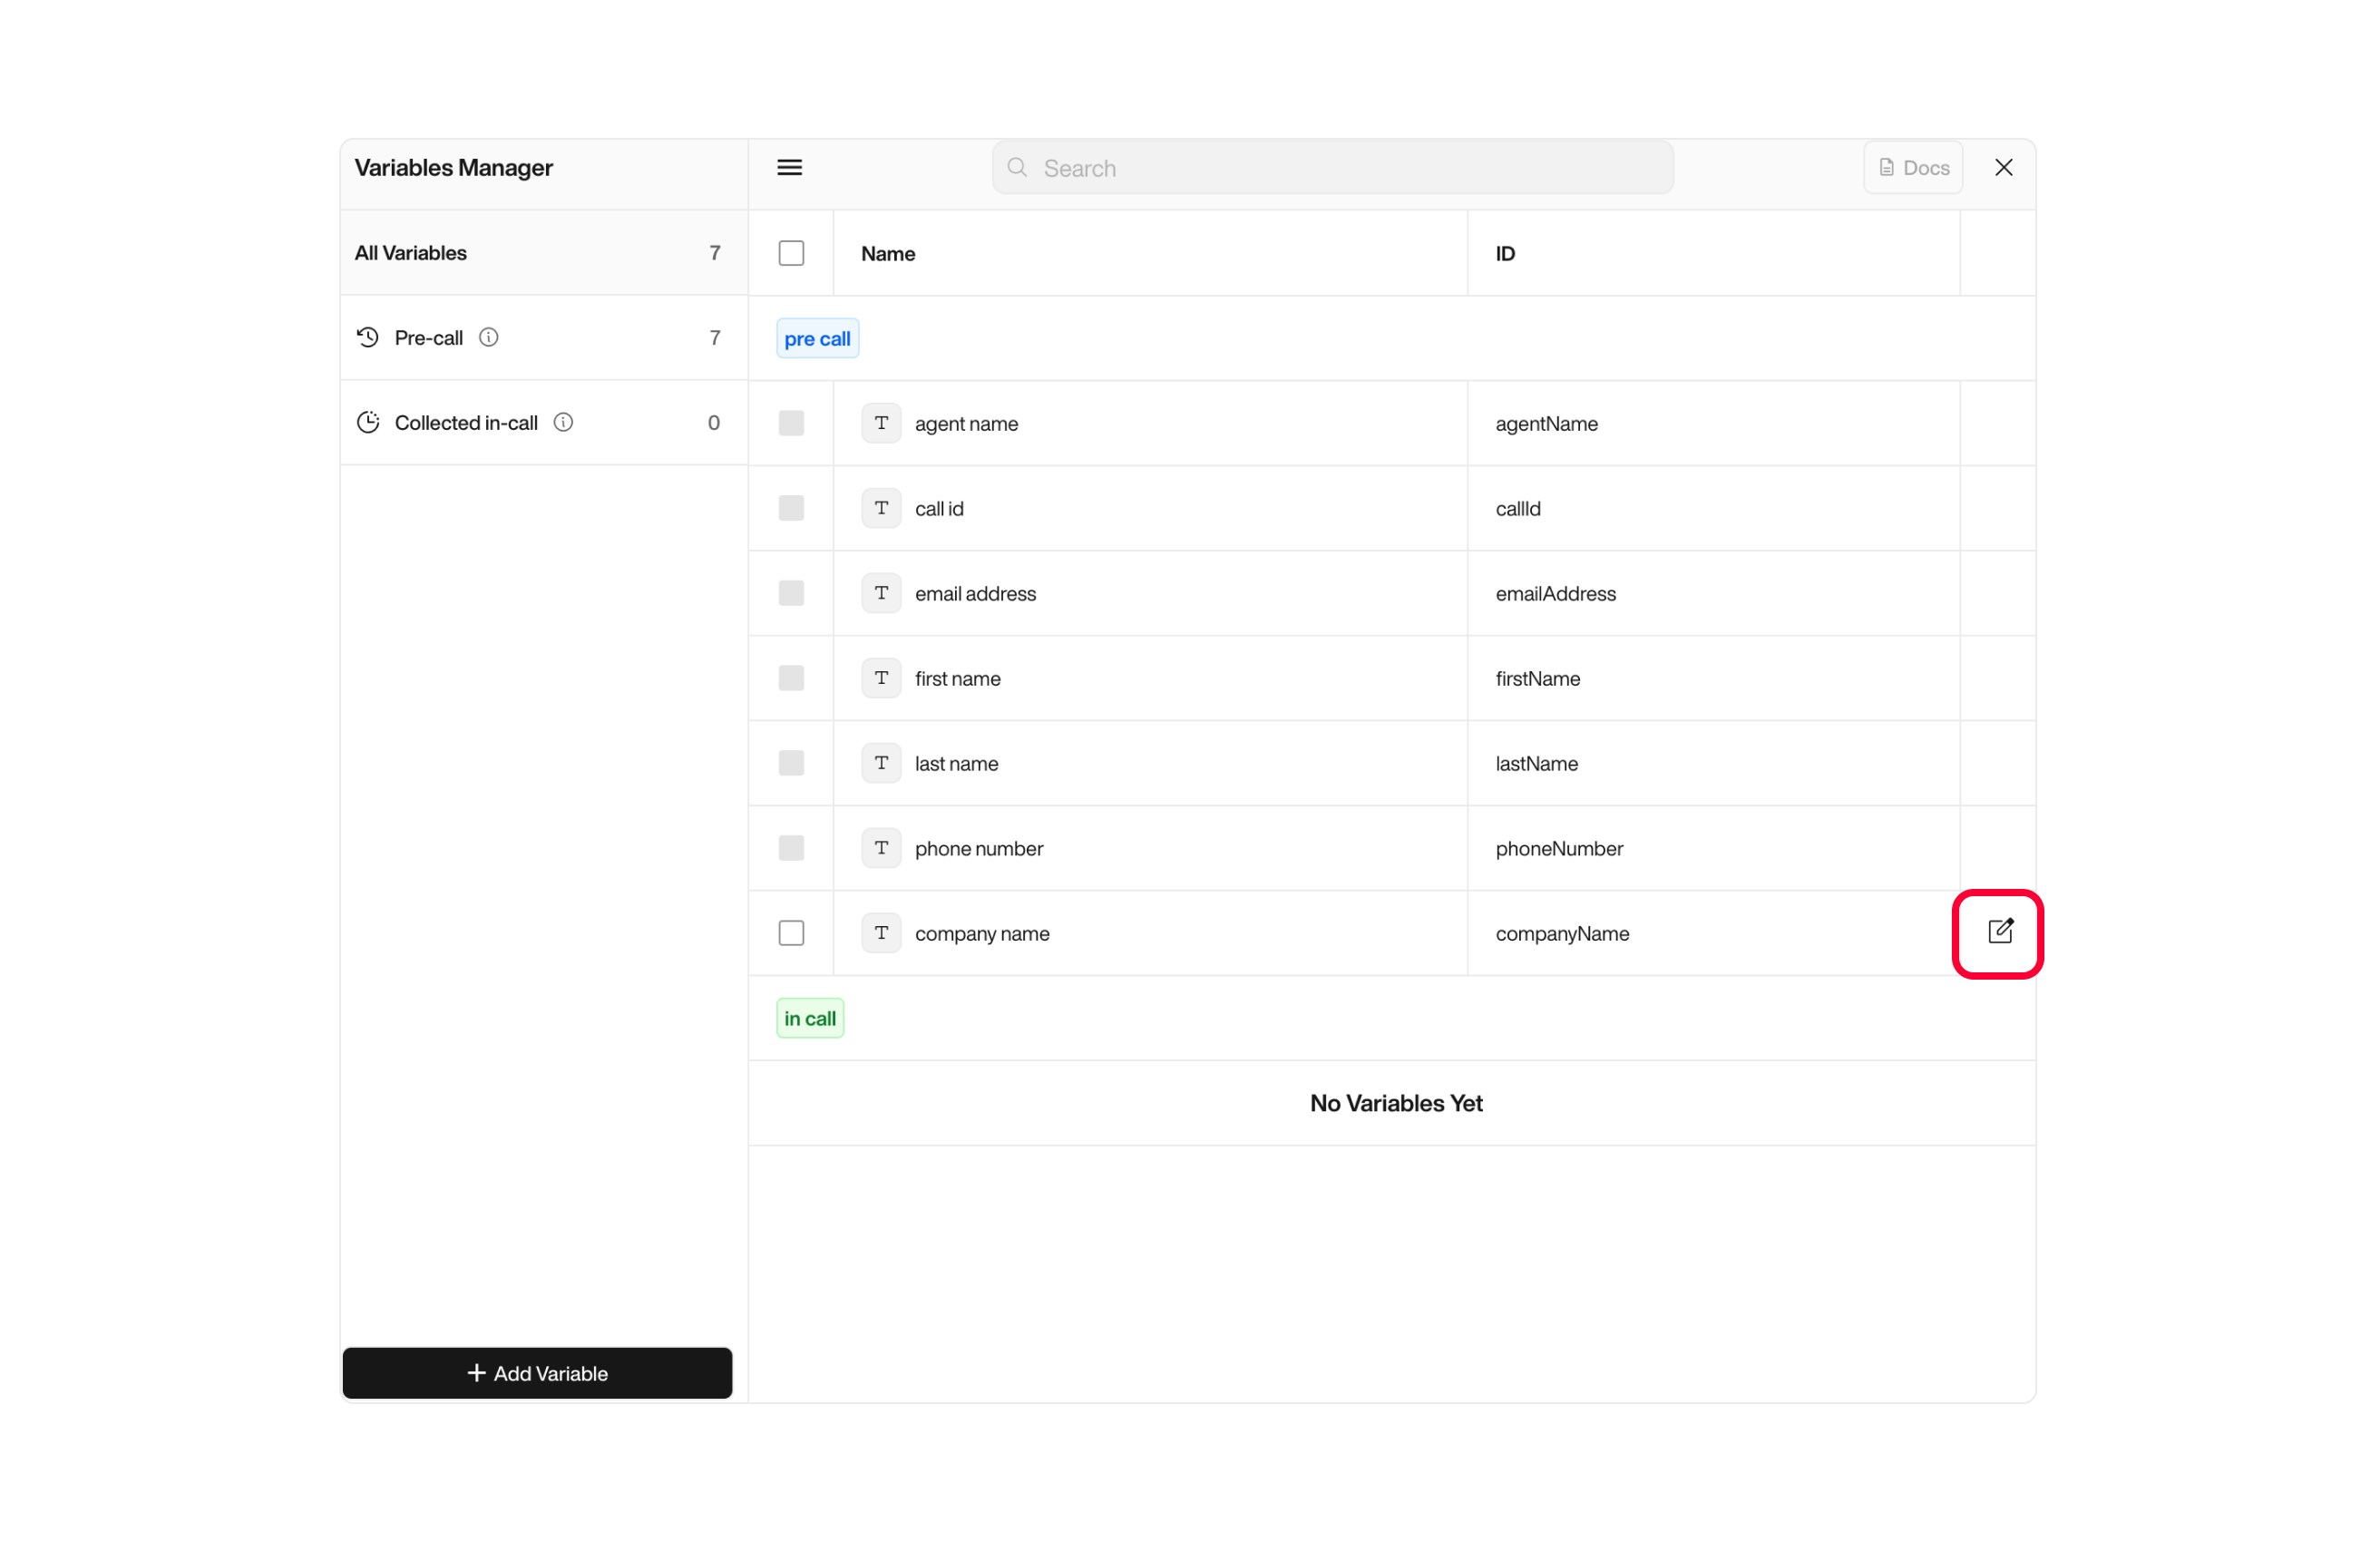The width and height of the screenshot is (2380, 1542).
Task: Open the Docs link
Action: tap(1912, 167)
